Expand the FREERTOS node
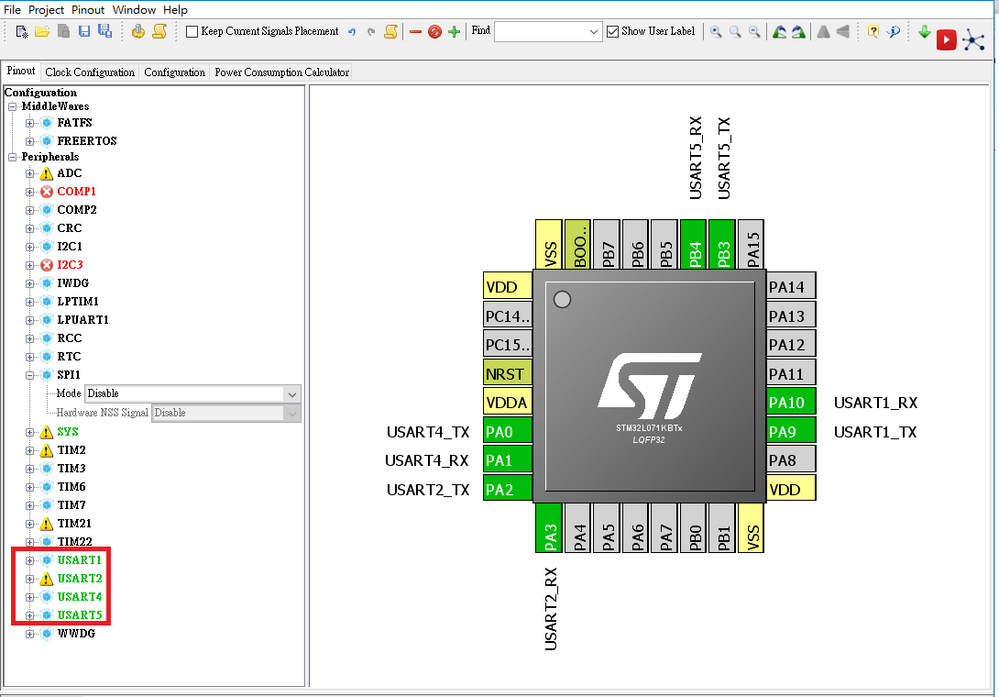Screen dimensions: 999x697 pos(29,141)
